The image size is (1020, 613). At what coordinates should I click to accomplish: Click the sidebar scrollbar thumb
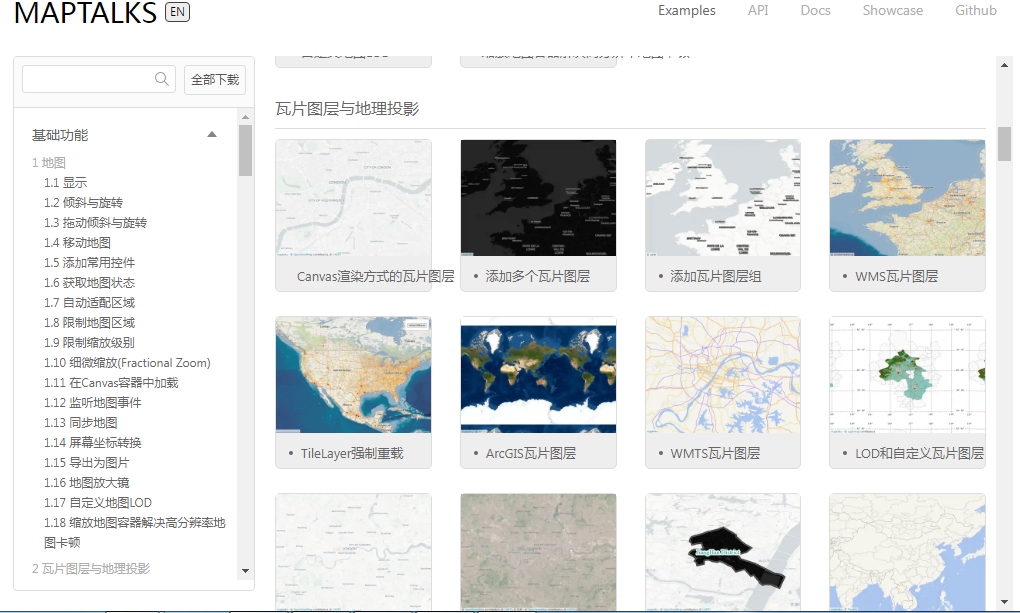[x=245, y=150]
